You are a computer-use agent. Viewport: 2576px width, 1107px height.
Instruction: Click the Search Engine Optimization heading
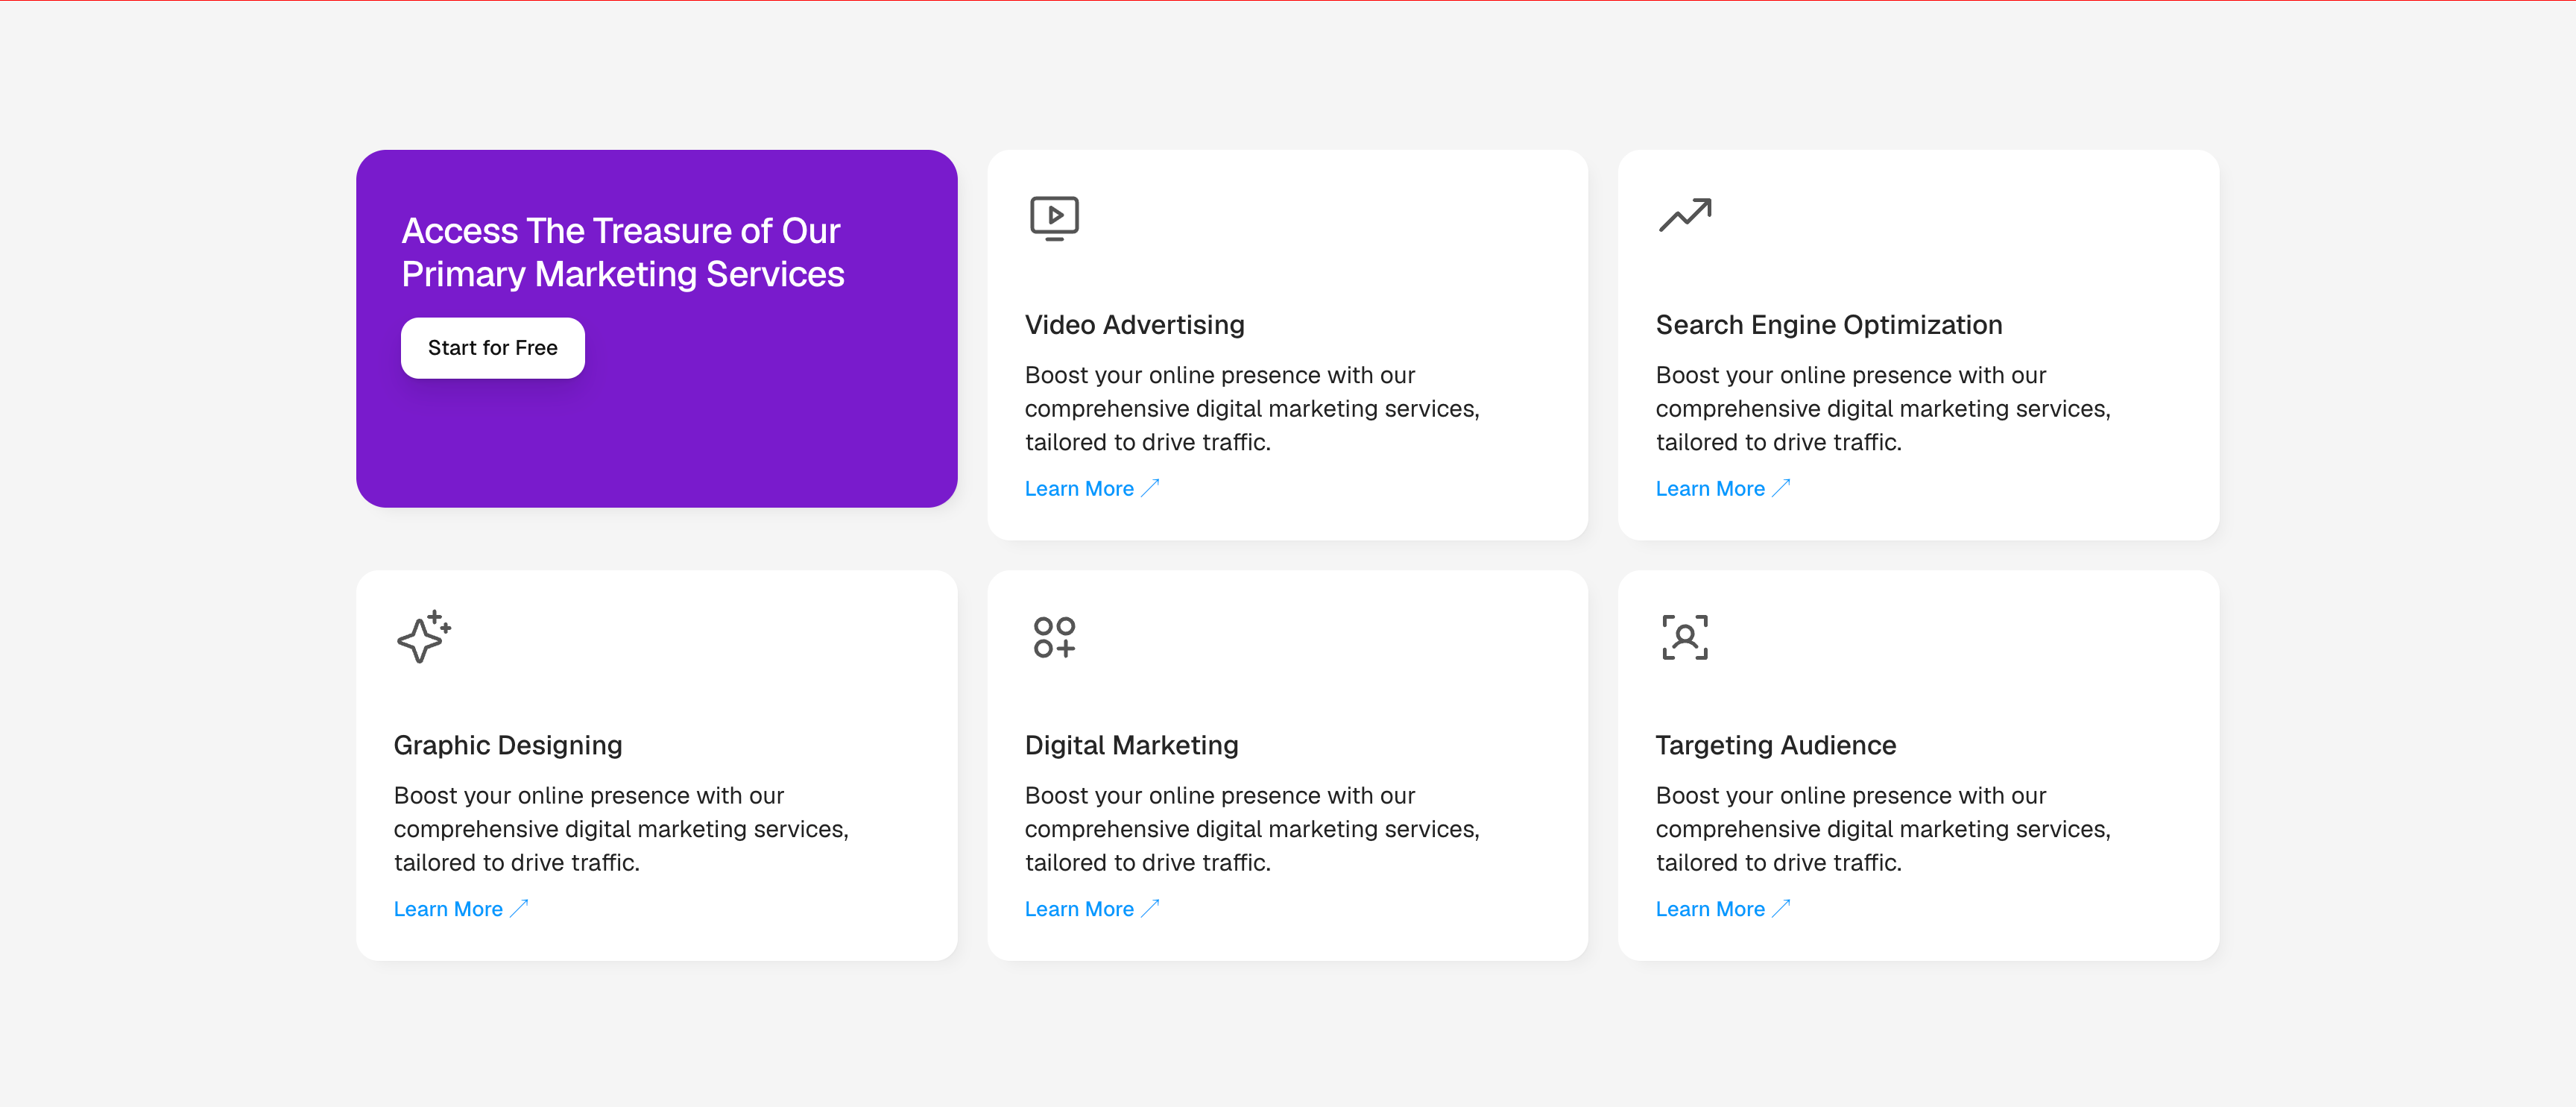pyautogui.click(x=1828, y=325)
